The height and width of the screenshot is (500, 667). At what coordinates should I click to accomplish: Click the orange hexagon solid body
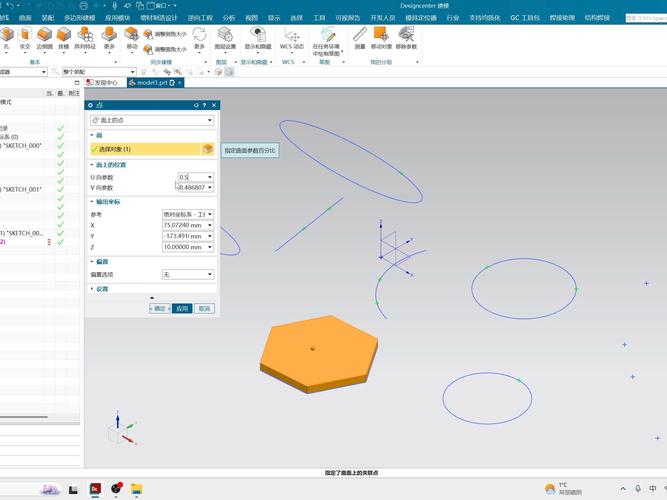pyautogui.click(x=319, y=353)
